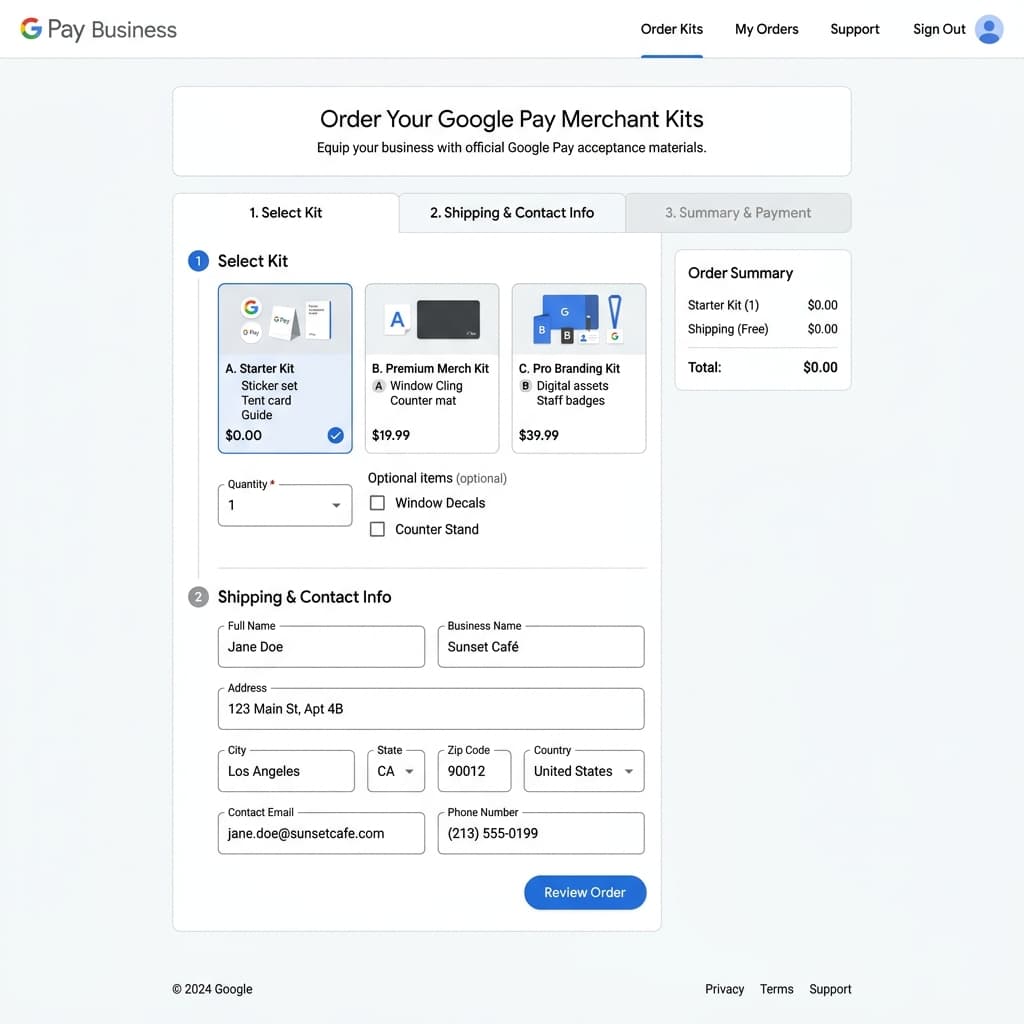Open the Privacy footer link
Screen dimensions: 1024x1024
[x=724, y=989]
